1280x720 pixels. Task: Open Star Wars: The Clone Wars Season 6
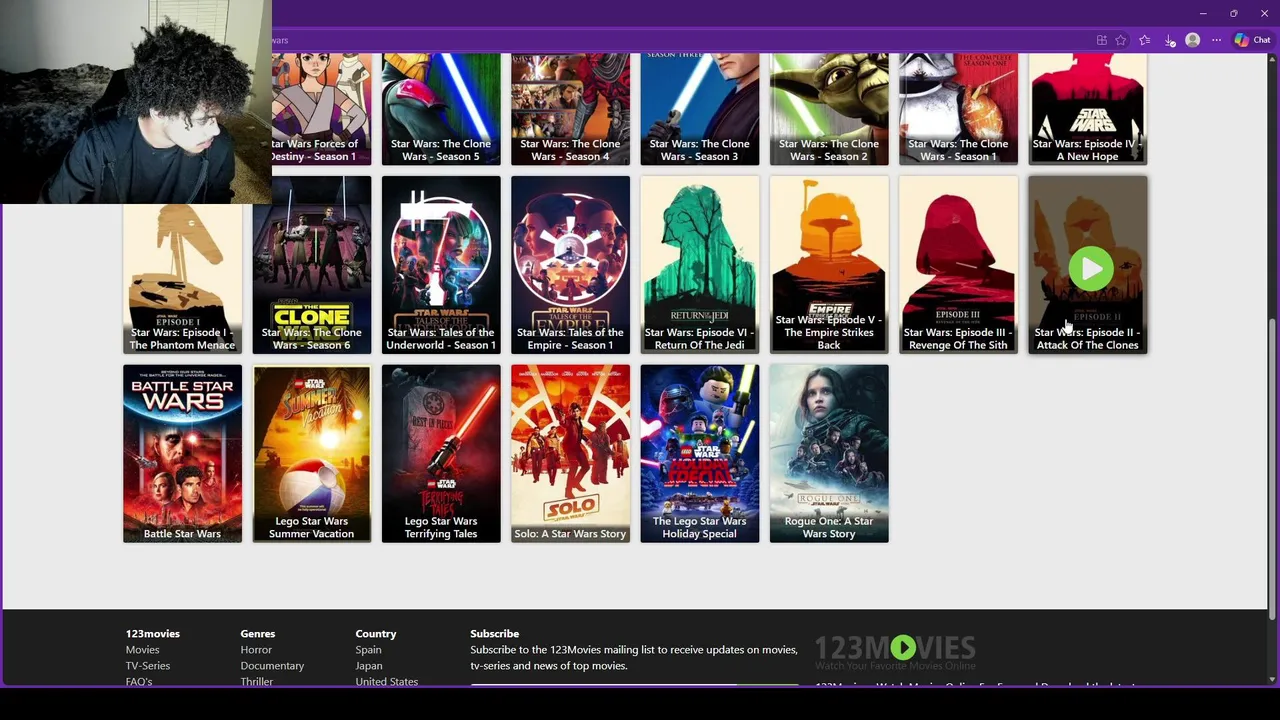click(x=311, y=265)
